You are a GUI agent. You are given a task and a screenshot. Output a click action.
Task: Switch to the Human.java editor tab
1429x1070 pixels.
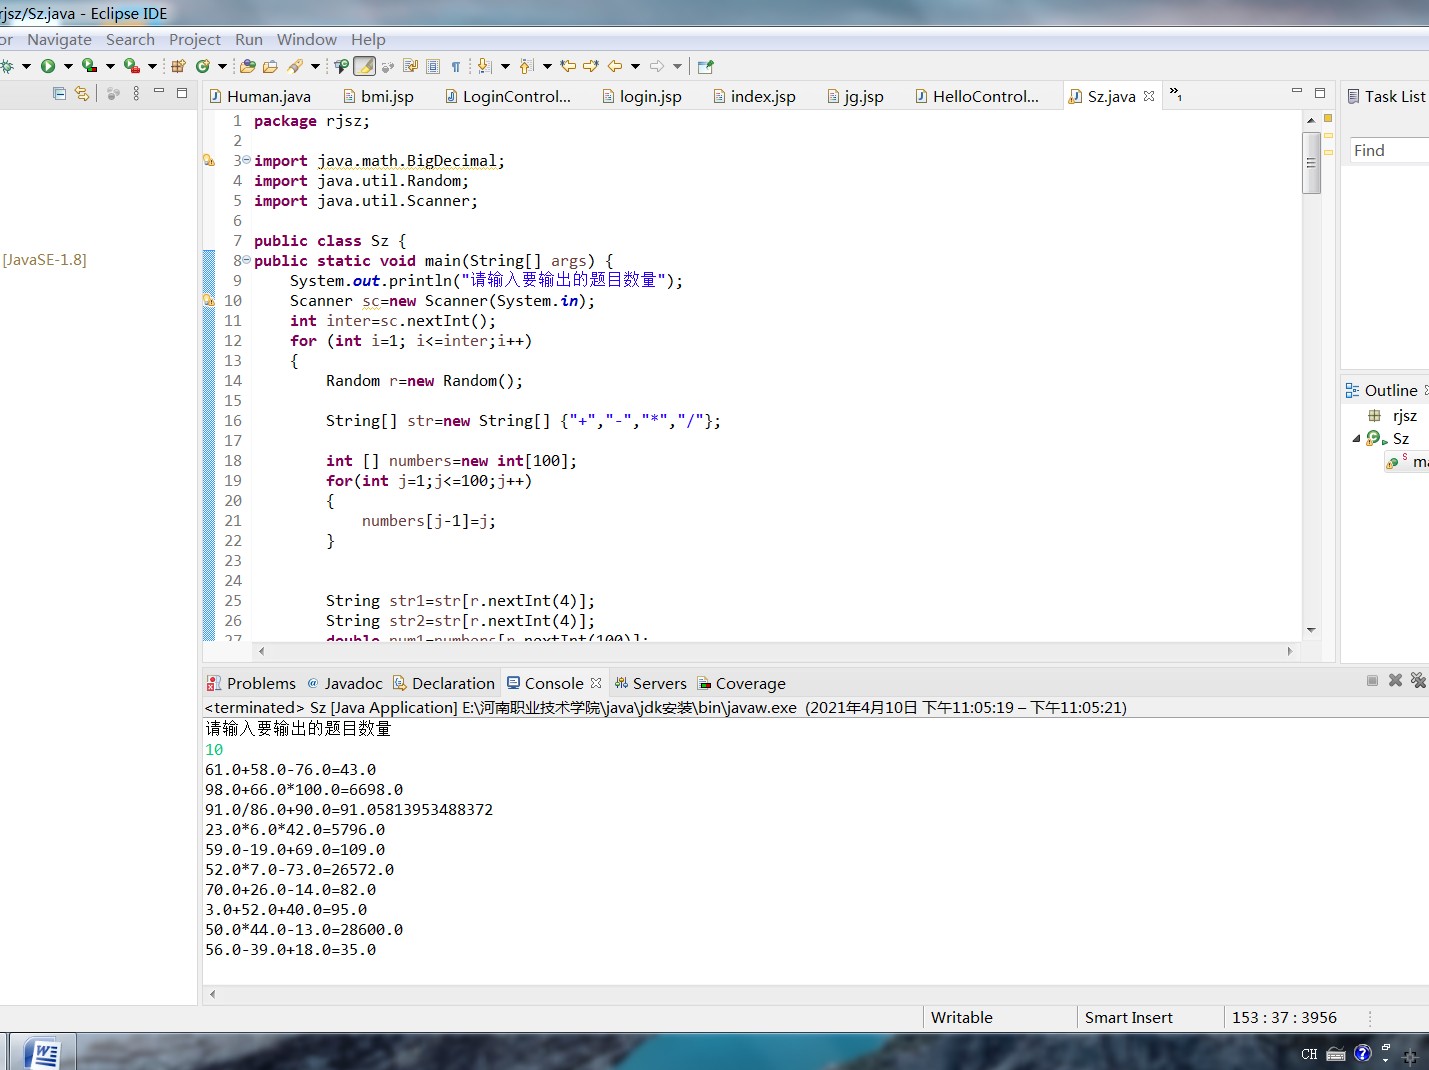(x=260, y=96)
